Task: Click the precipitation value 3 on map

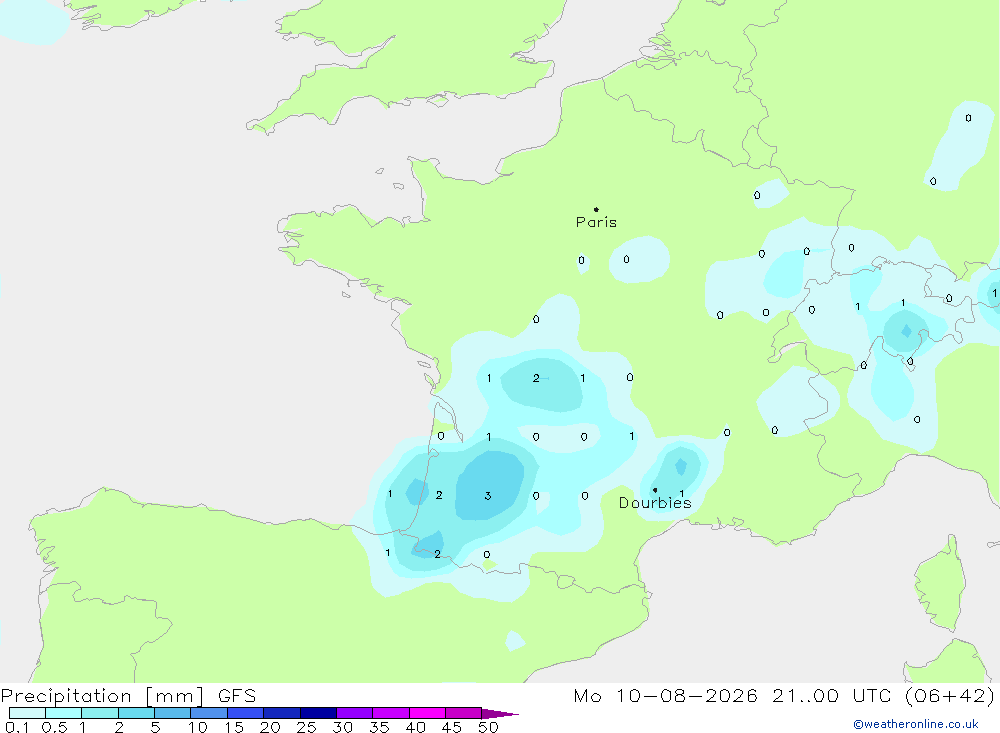Action: coord(488,496)
